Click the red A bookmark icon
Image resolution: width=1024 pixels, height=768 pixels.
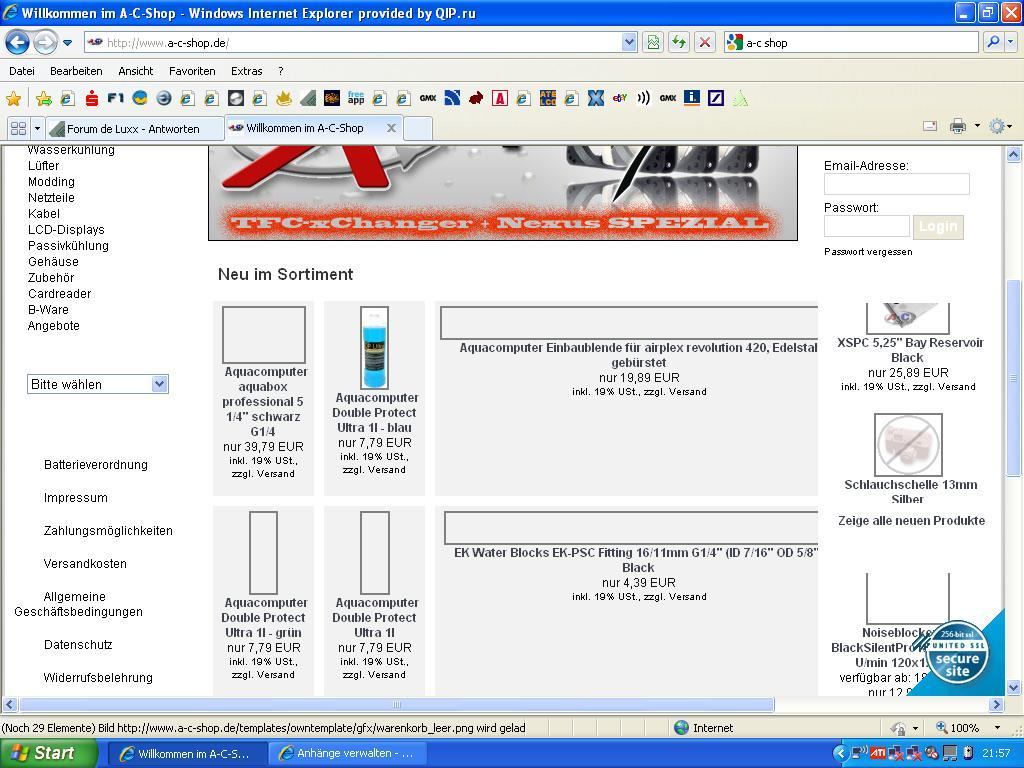pos(500,99)
